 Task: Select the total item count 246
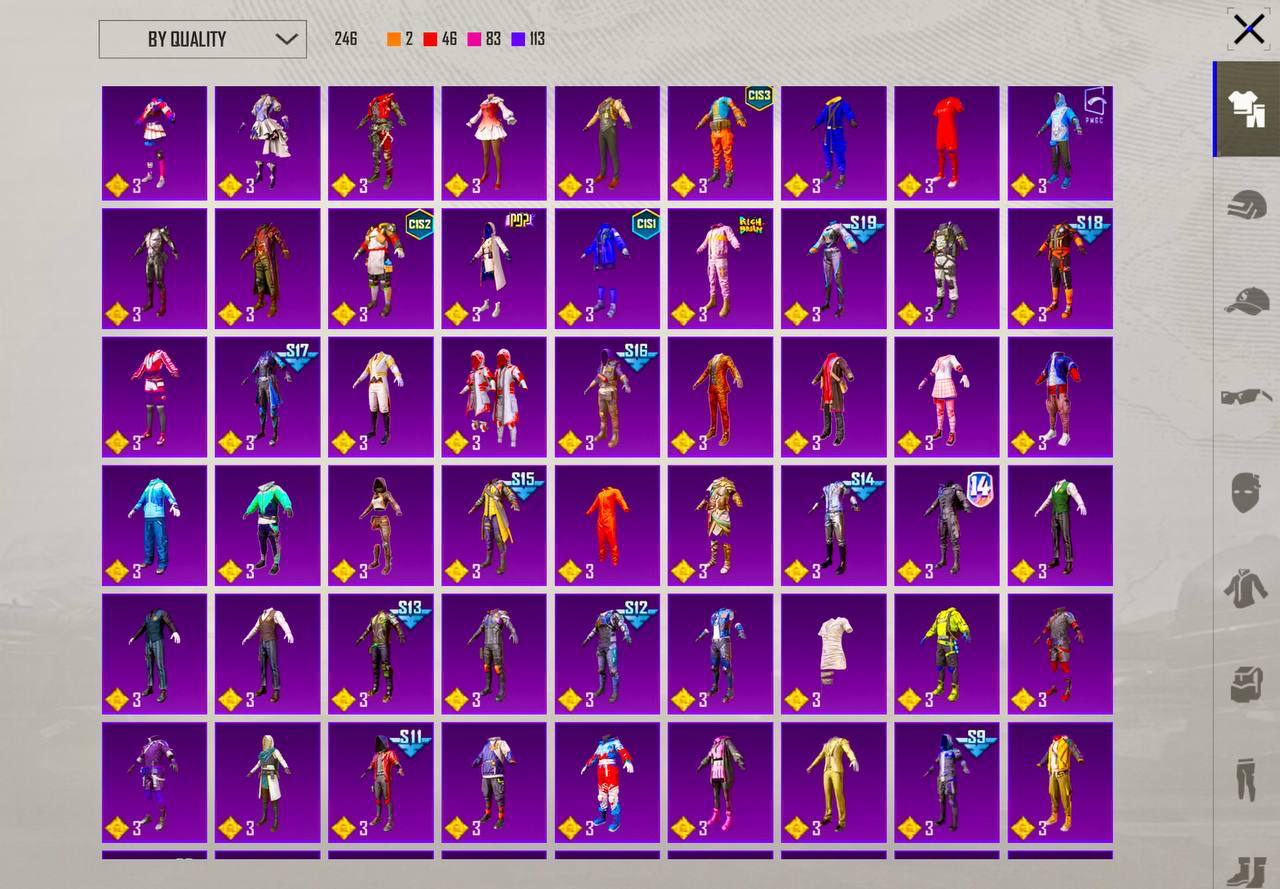tap(346, 39)
